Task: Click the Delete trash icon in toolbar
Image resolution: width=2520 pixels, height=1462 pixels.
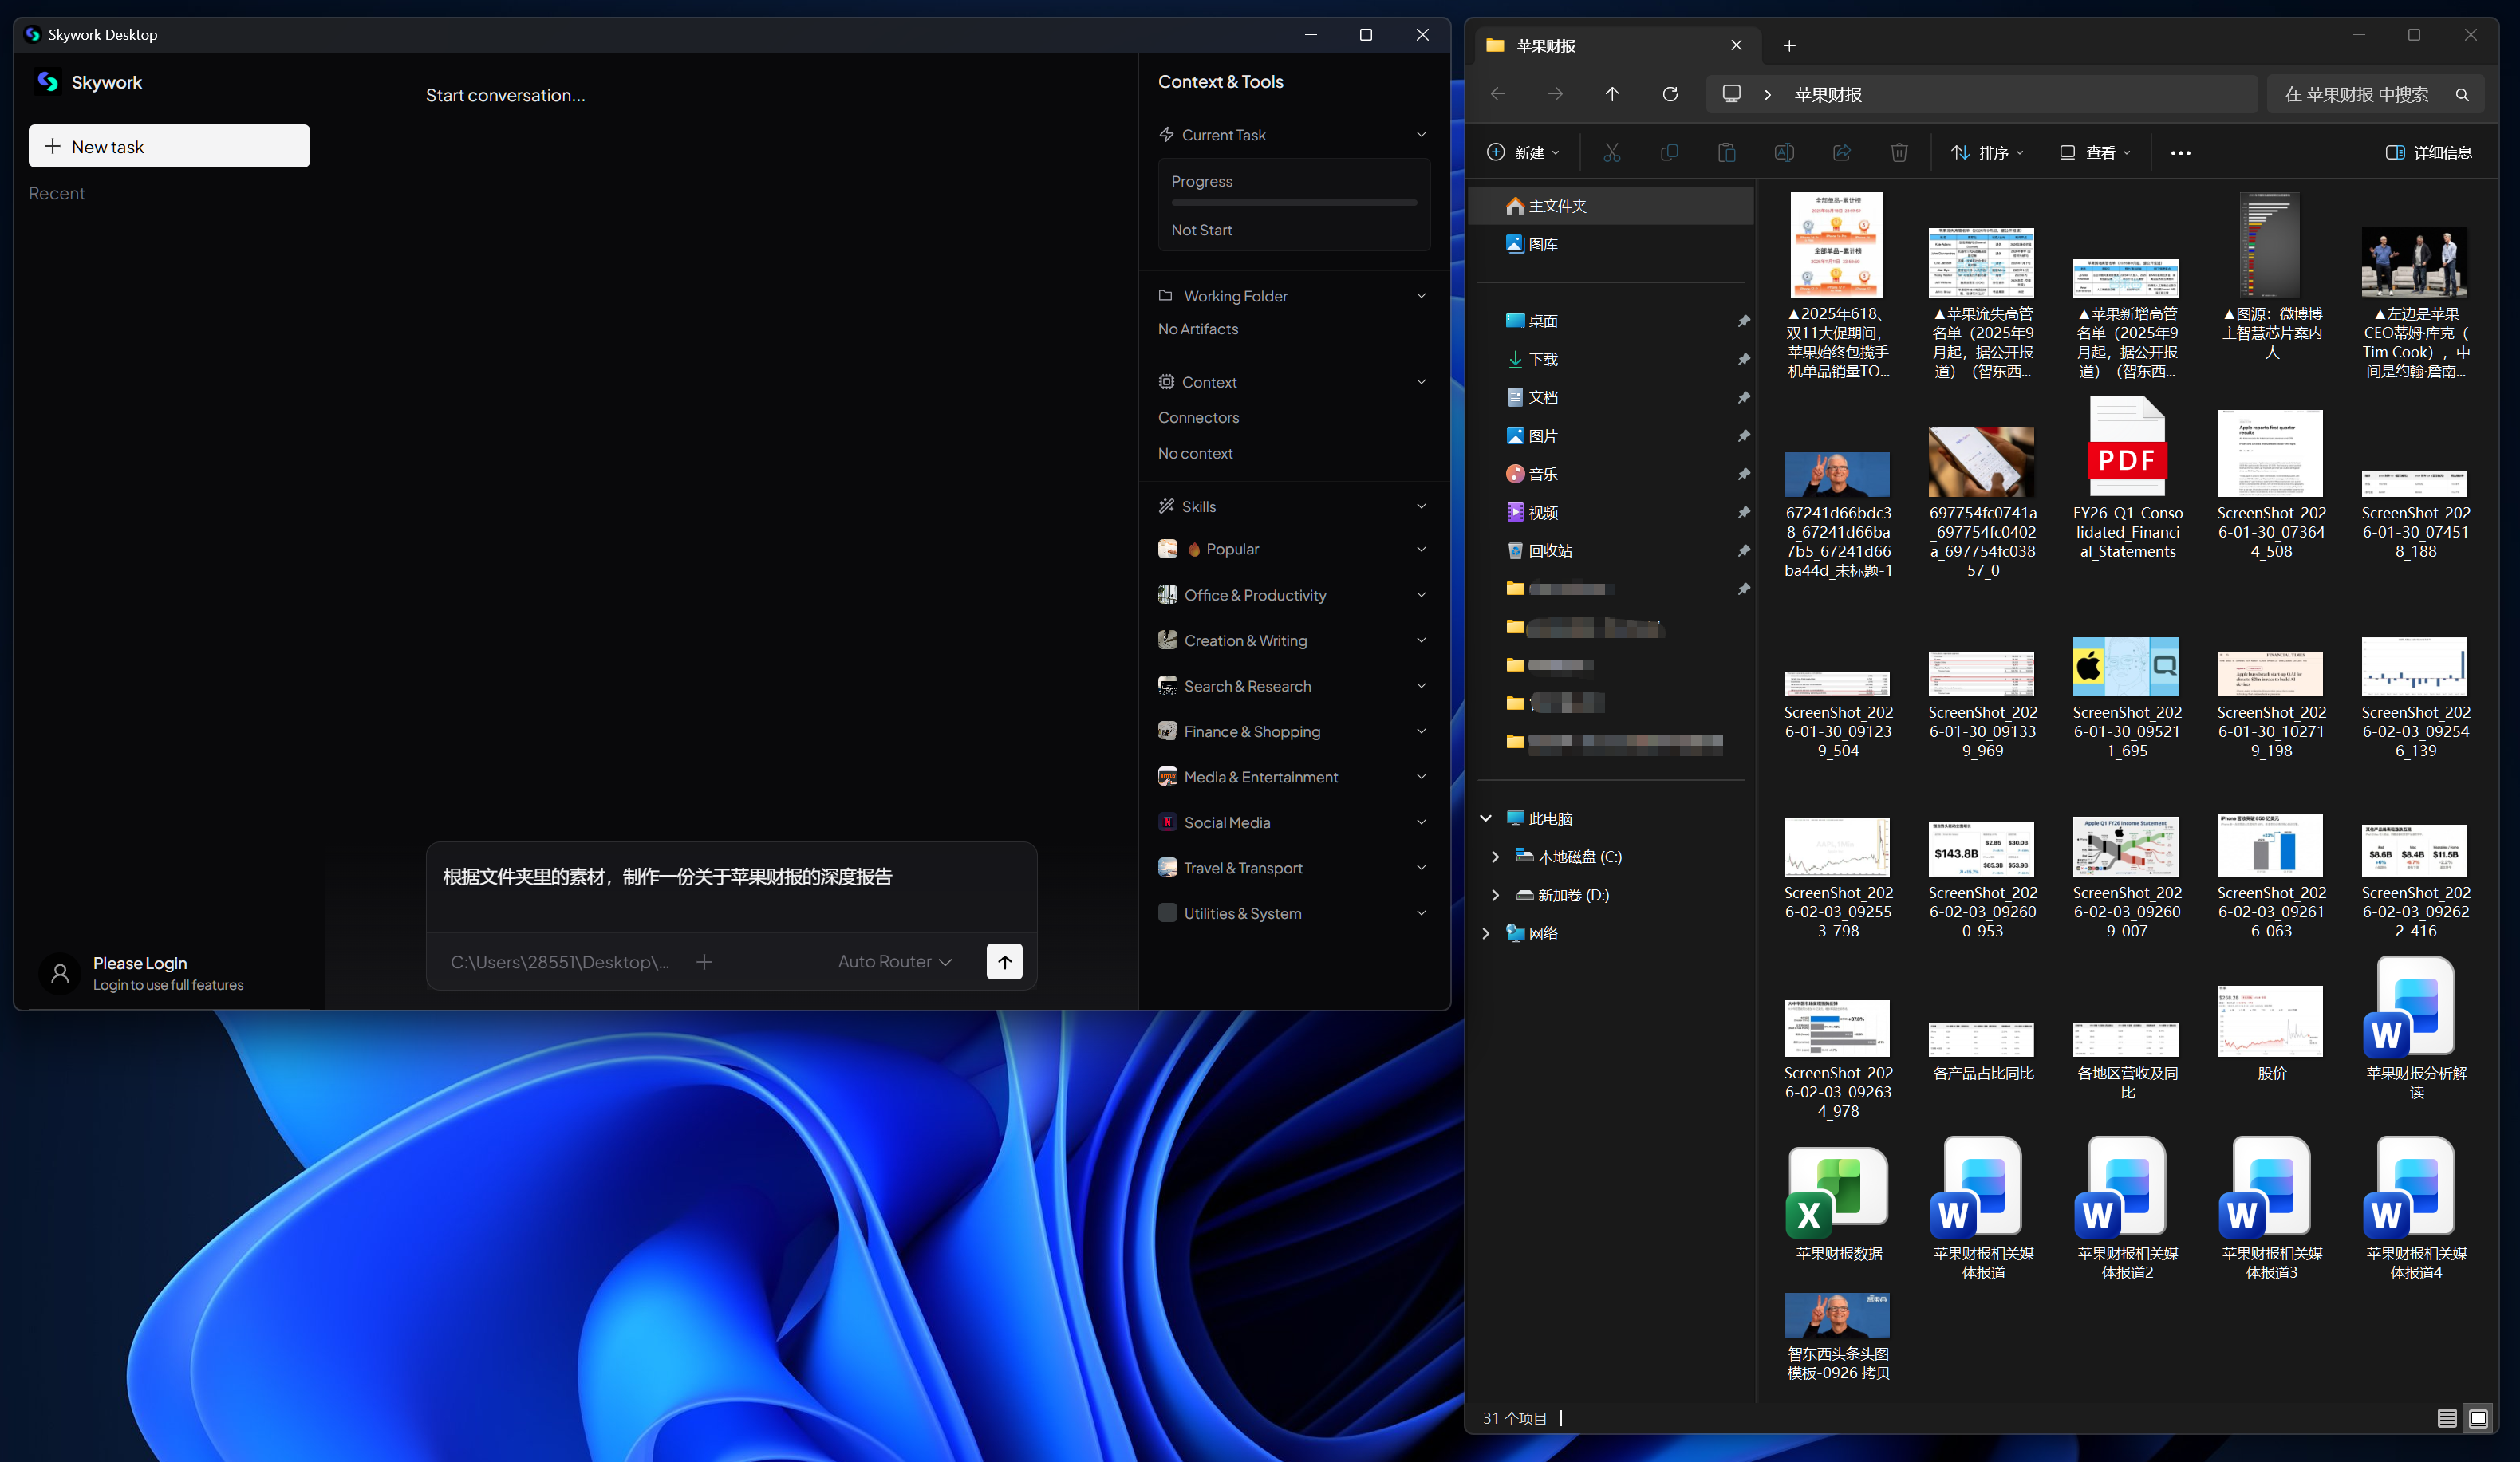Action: pos(1898,152)
